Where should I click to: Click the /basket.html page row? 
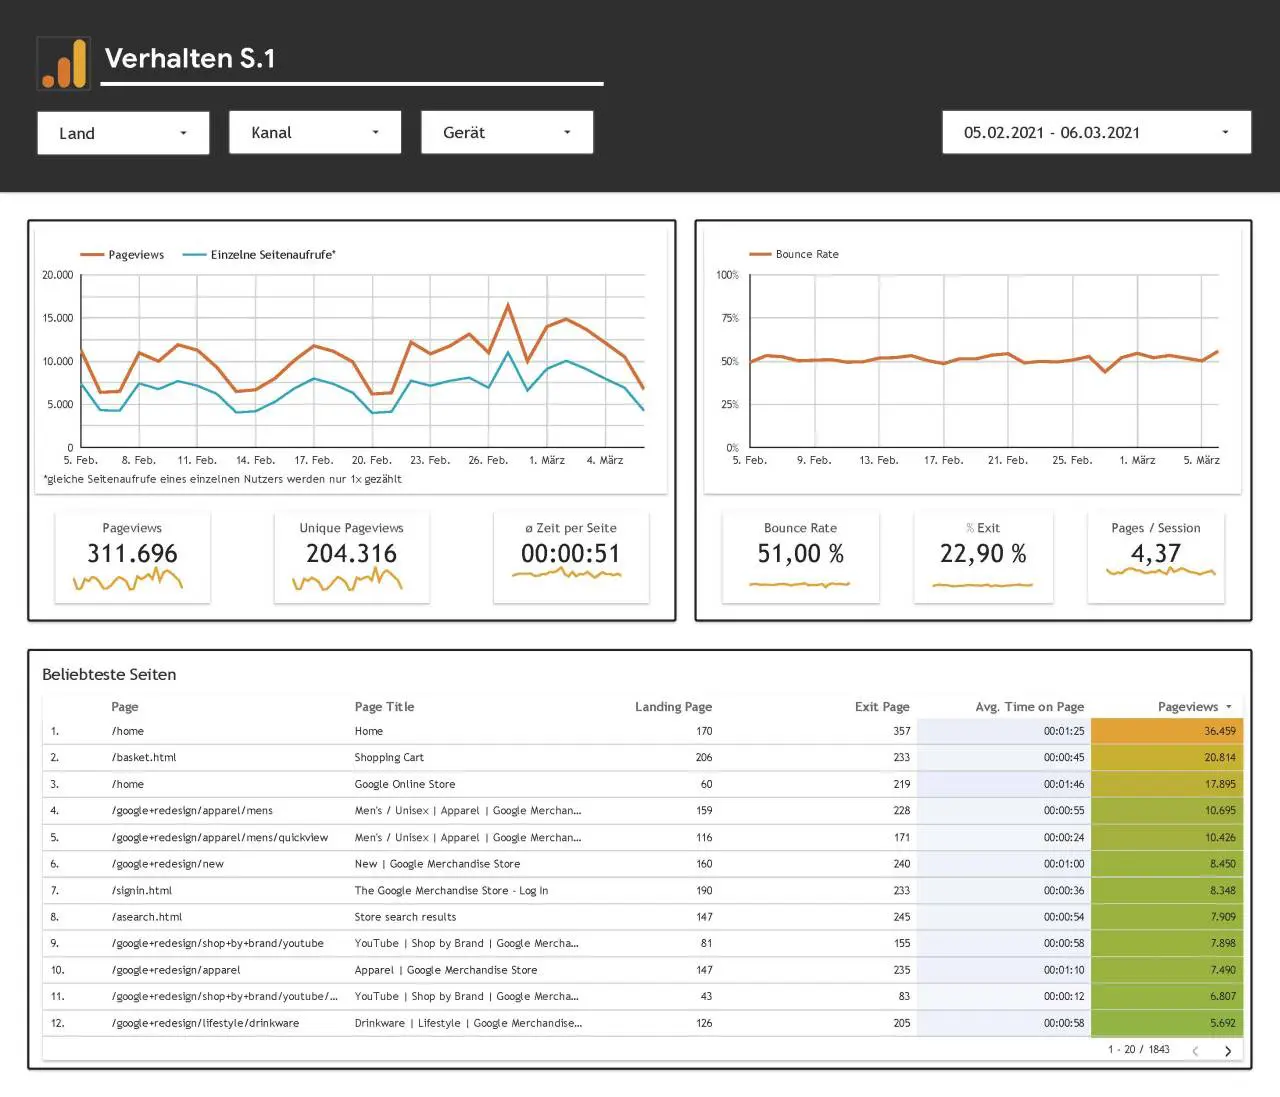tap(642, 758)
